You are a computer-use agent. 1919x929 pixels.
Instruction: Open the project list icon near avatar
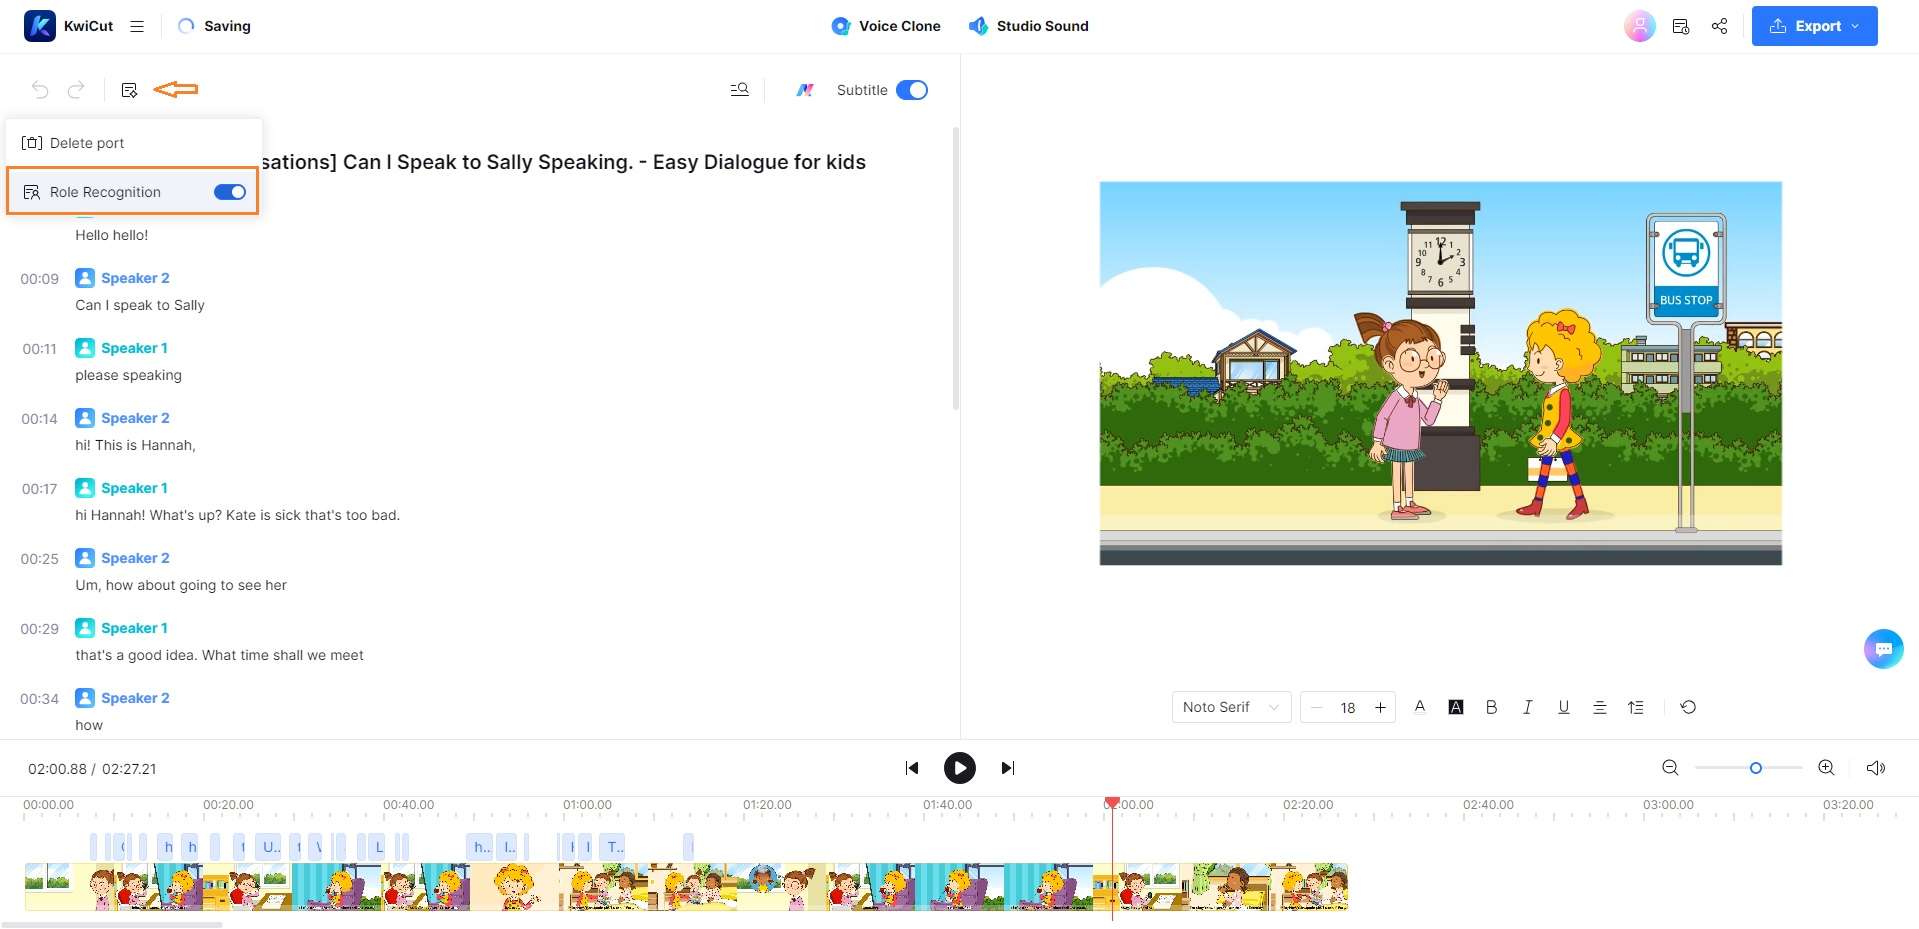pos(1681,26)
